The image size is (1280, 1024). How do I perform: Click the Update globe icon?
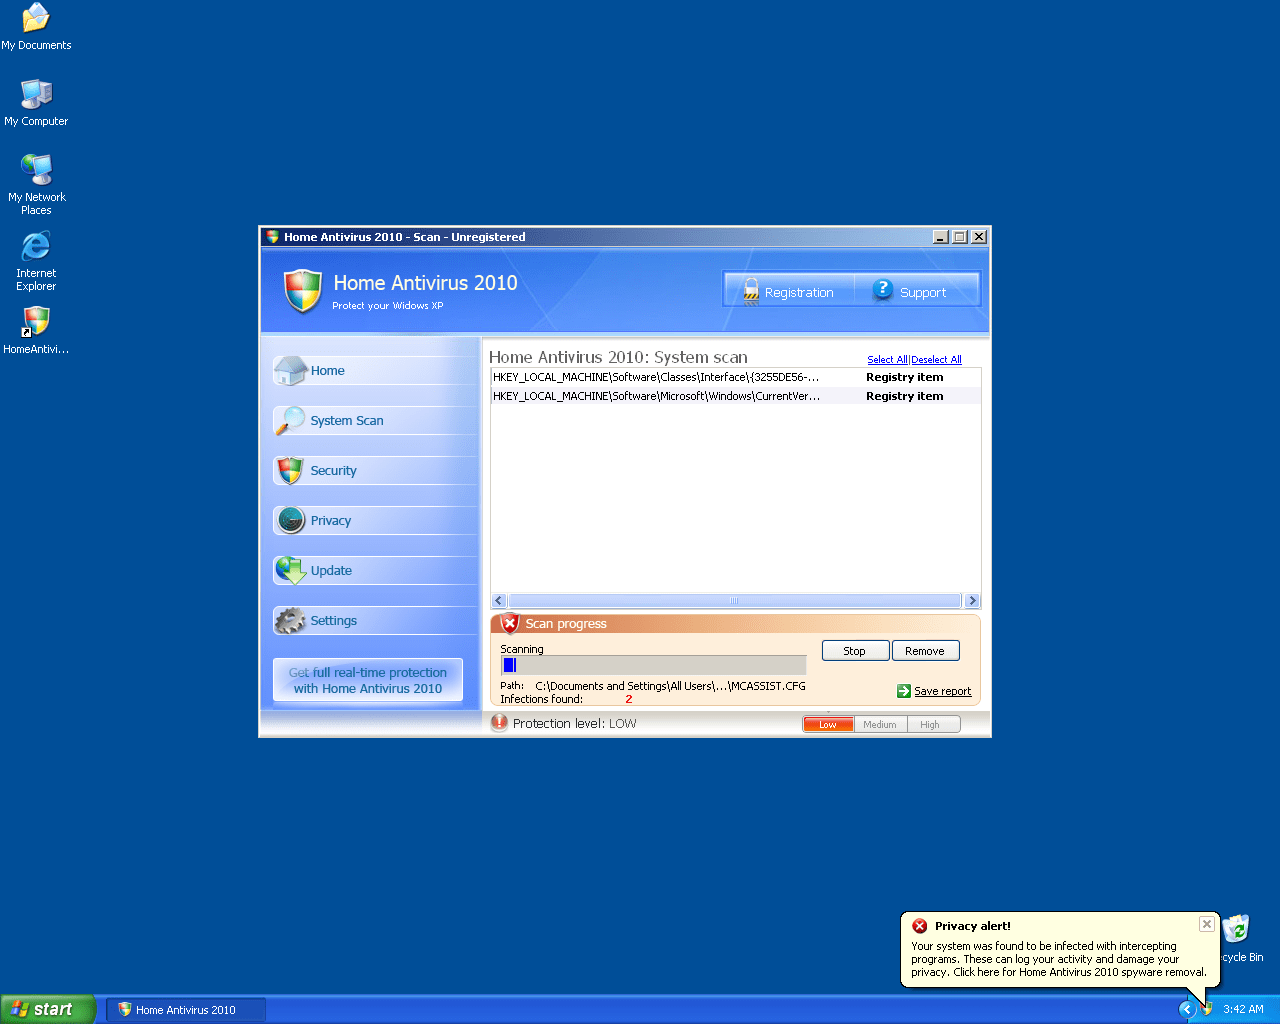pyautogui.click(x=290, y=571)
